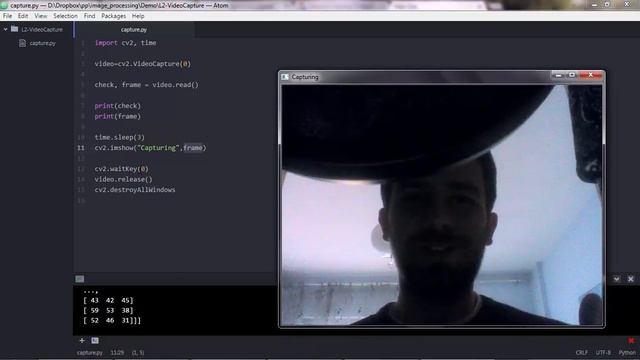Switch to the capture.py editor tab

click(x=134, y=29)
